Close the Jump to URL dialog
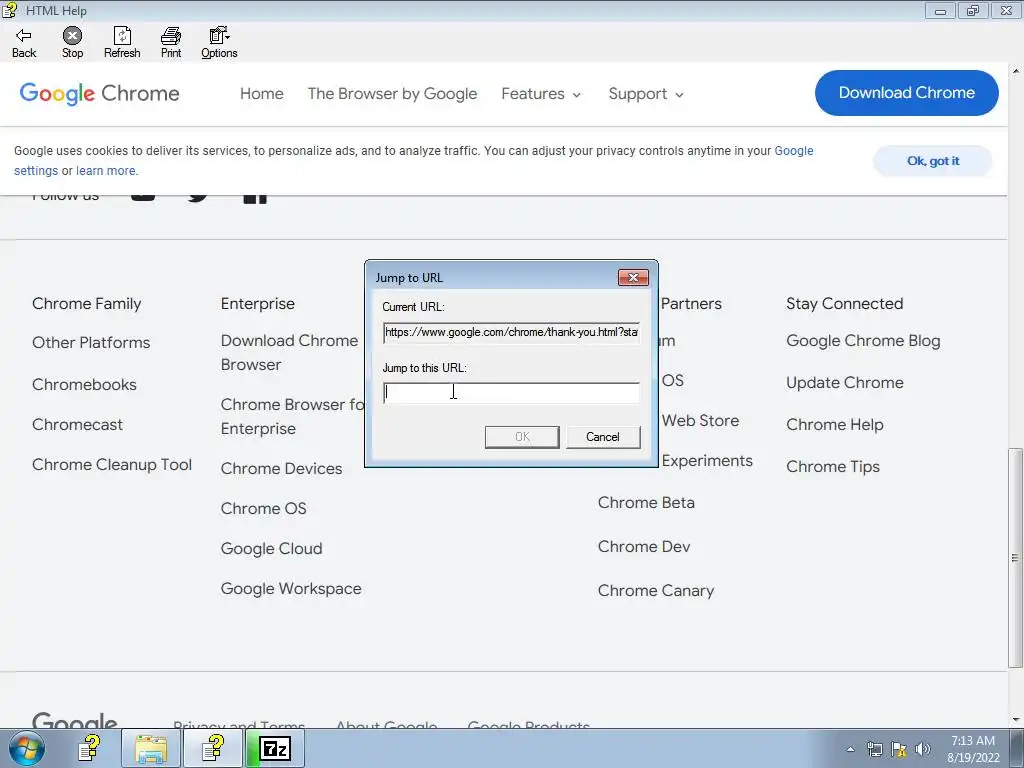The width and height of the screenshot is (1024, 768). [633, 278]
